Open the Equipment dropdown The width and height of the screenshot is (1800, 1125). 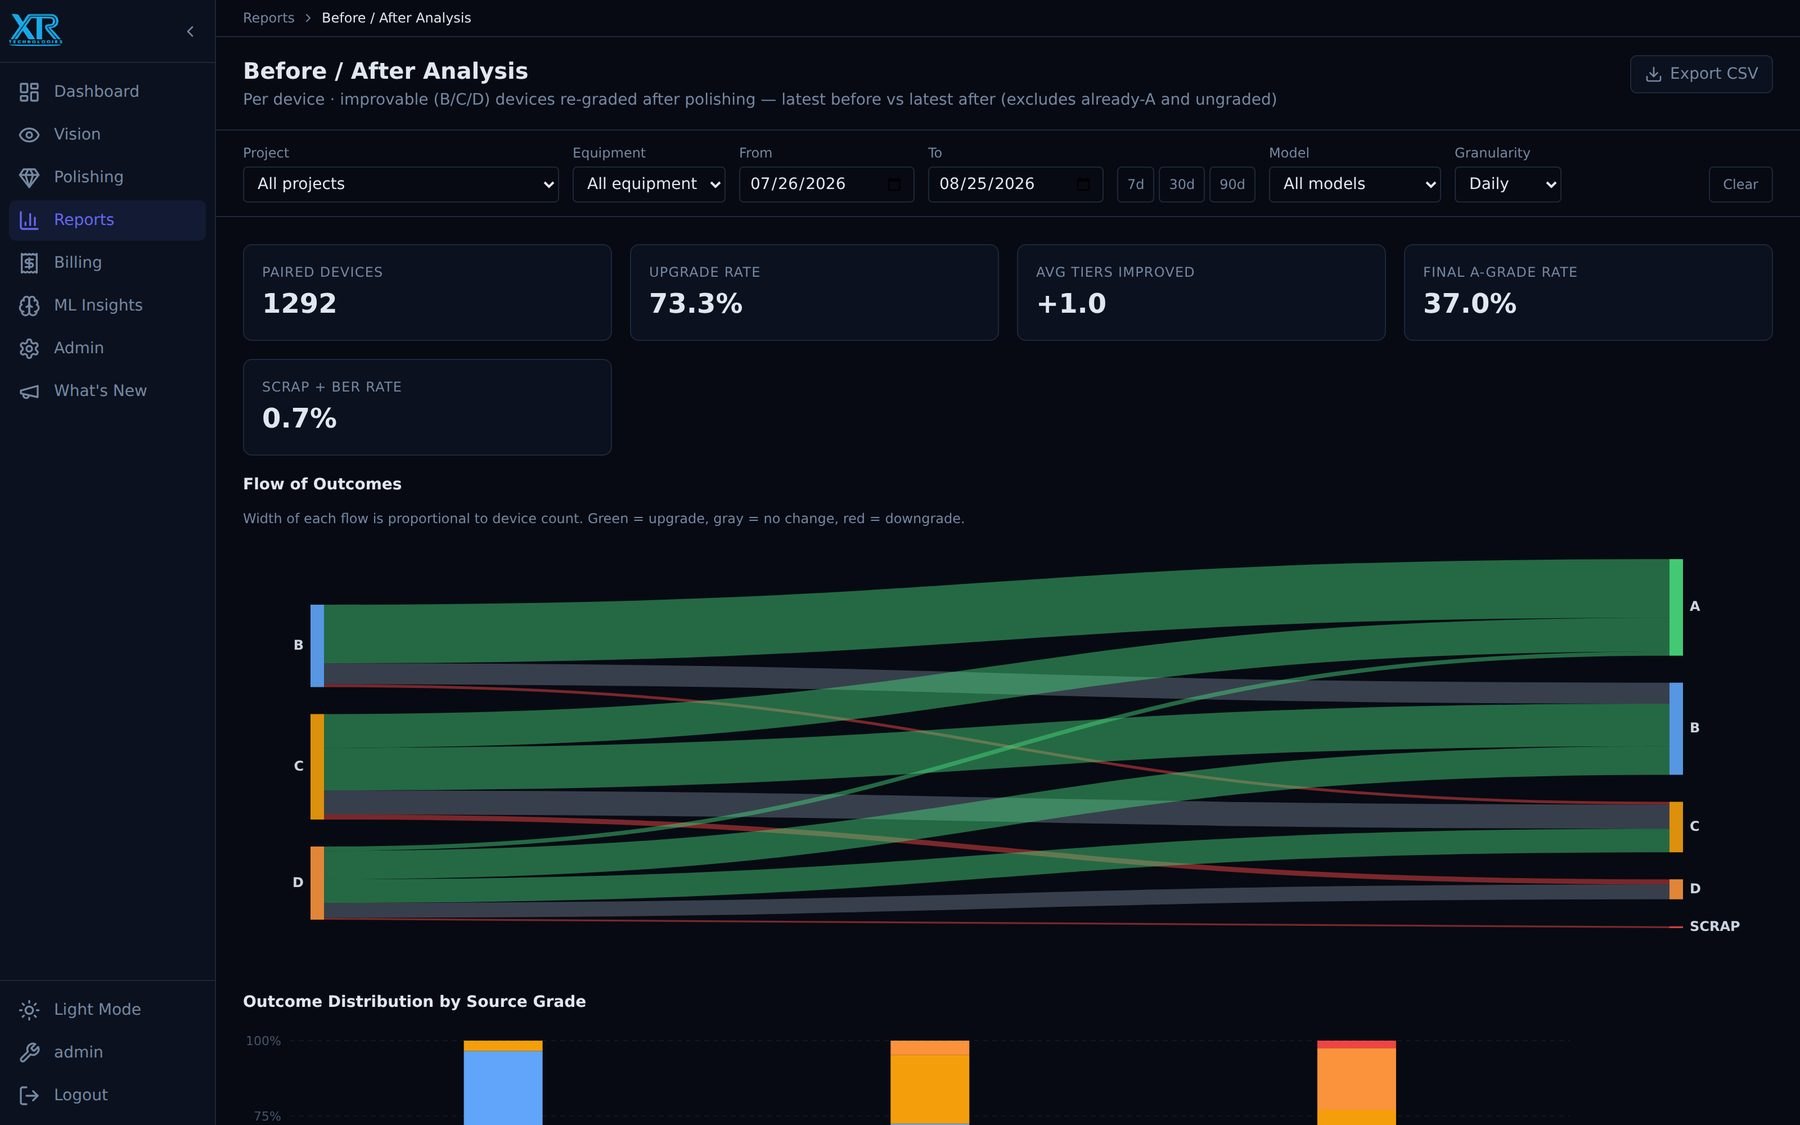pos(648,184)
